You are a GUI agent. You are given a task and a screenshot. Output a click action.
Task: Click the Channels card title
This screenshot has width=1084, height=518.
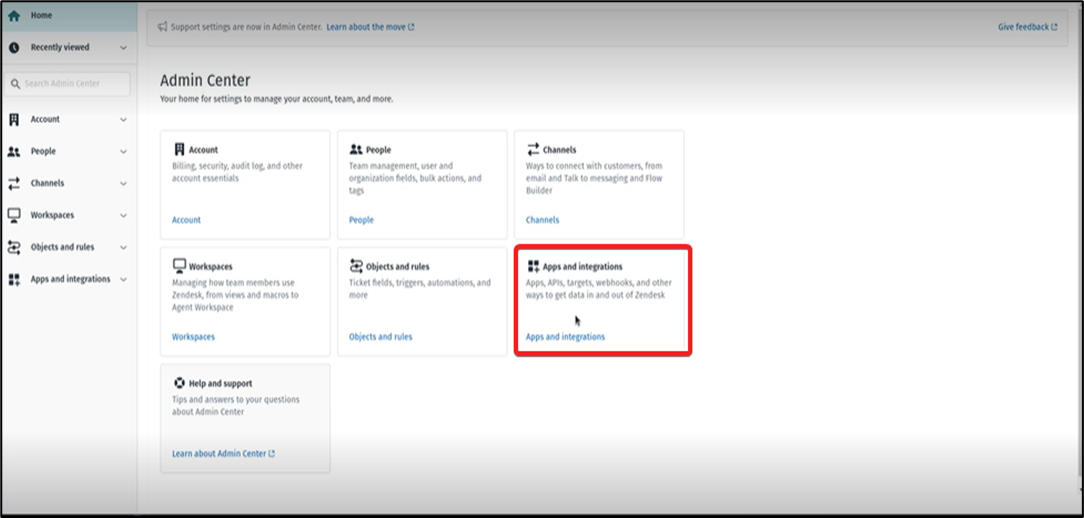point(559,149)
